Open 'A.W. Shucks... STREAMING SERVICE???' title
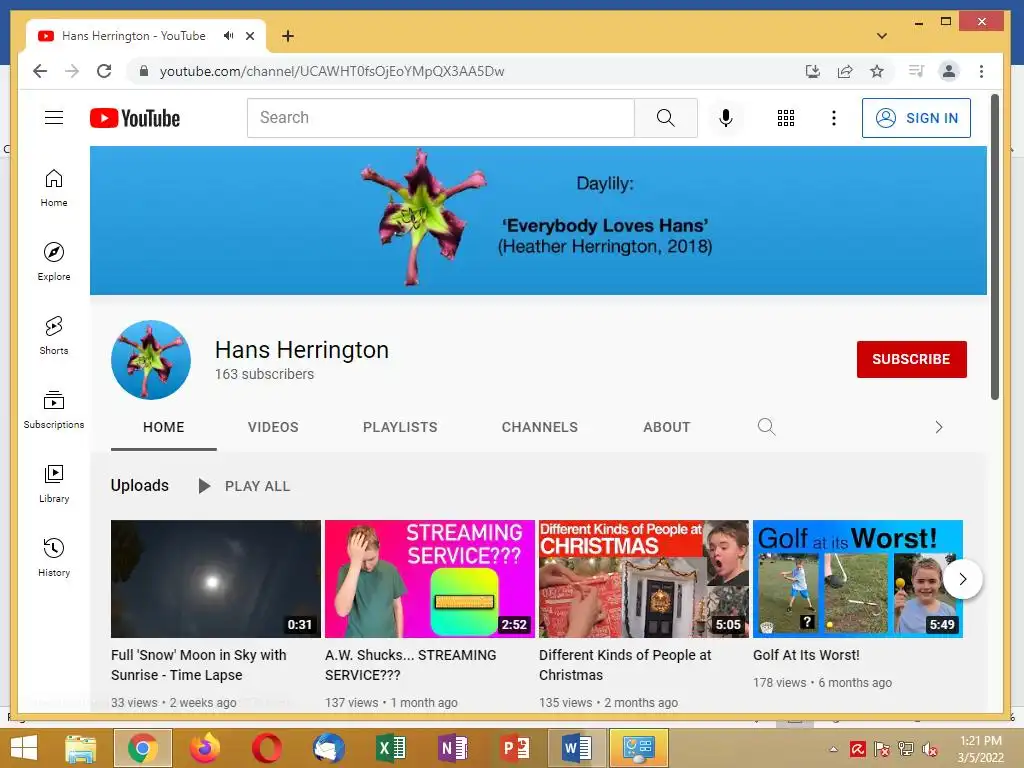This screenshot has height=768, width=1024. (x=410, y=665)
